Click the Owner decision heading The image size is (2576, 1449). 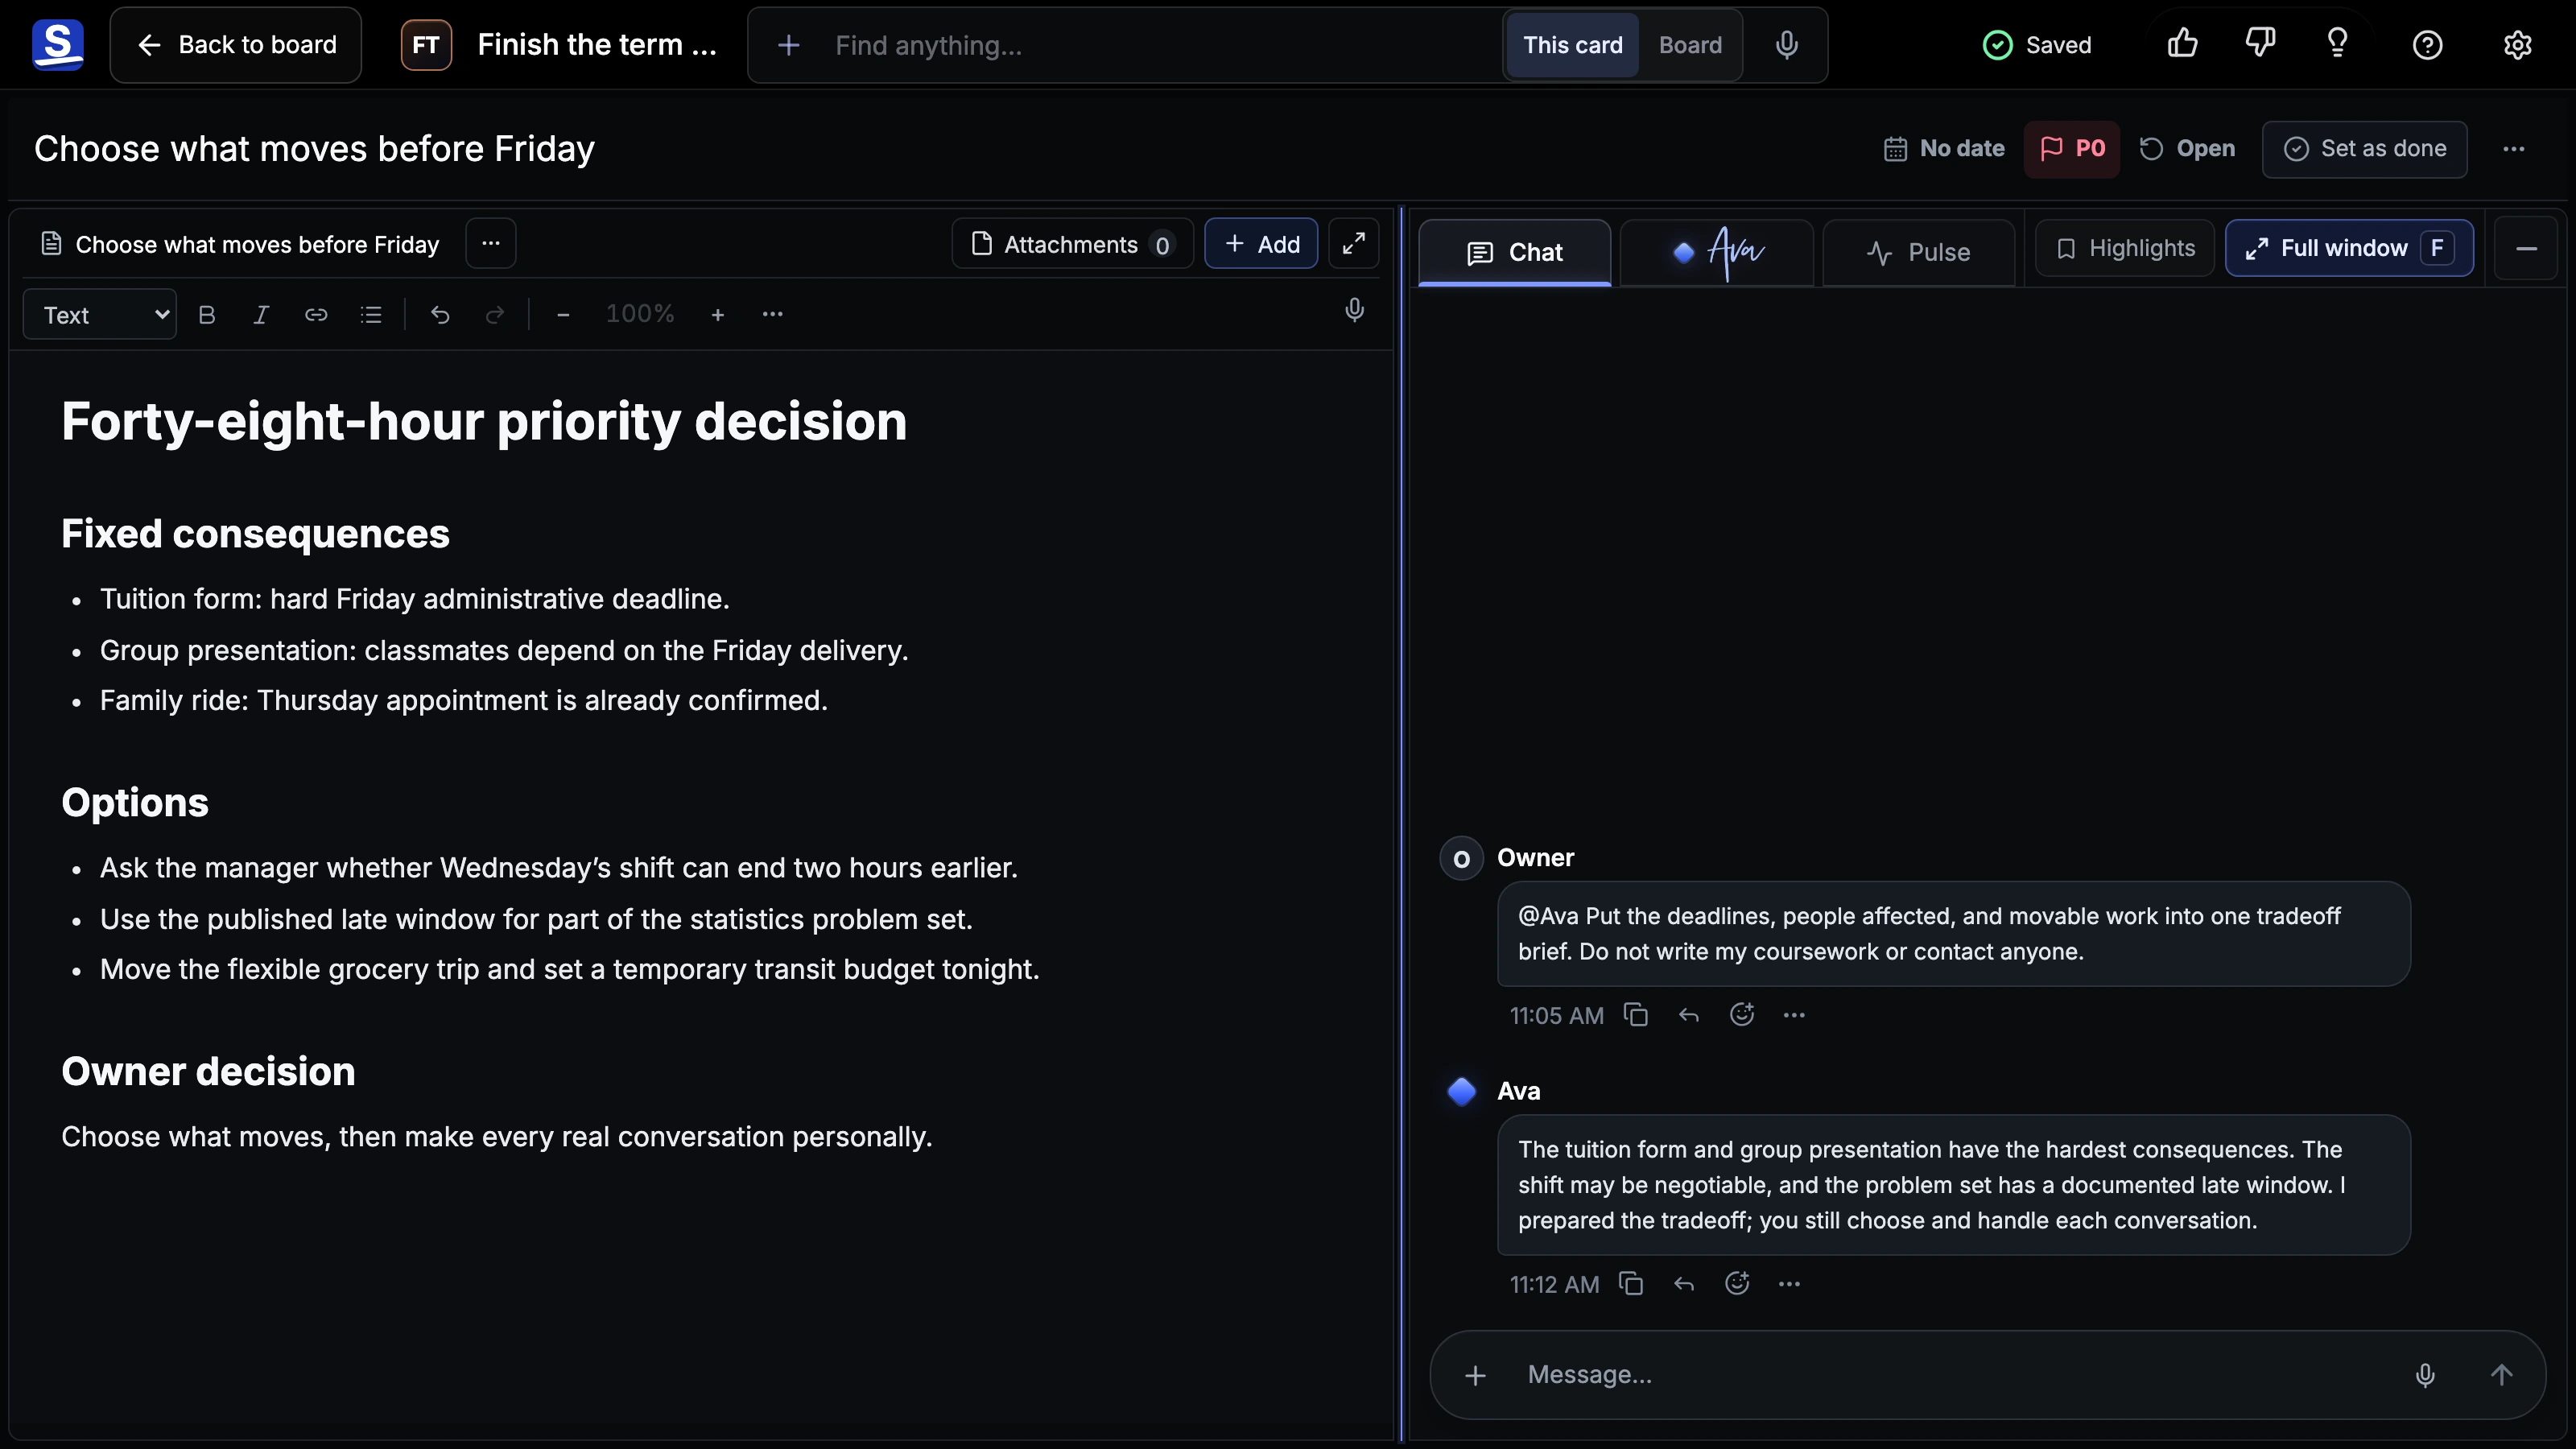click(x=208, y=1071)
